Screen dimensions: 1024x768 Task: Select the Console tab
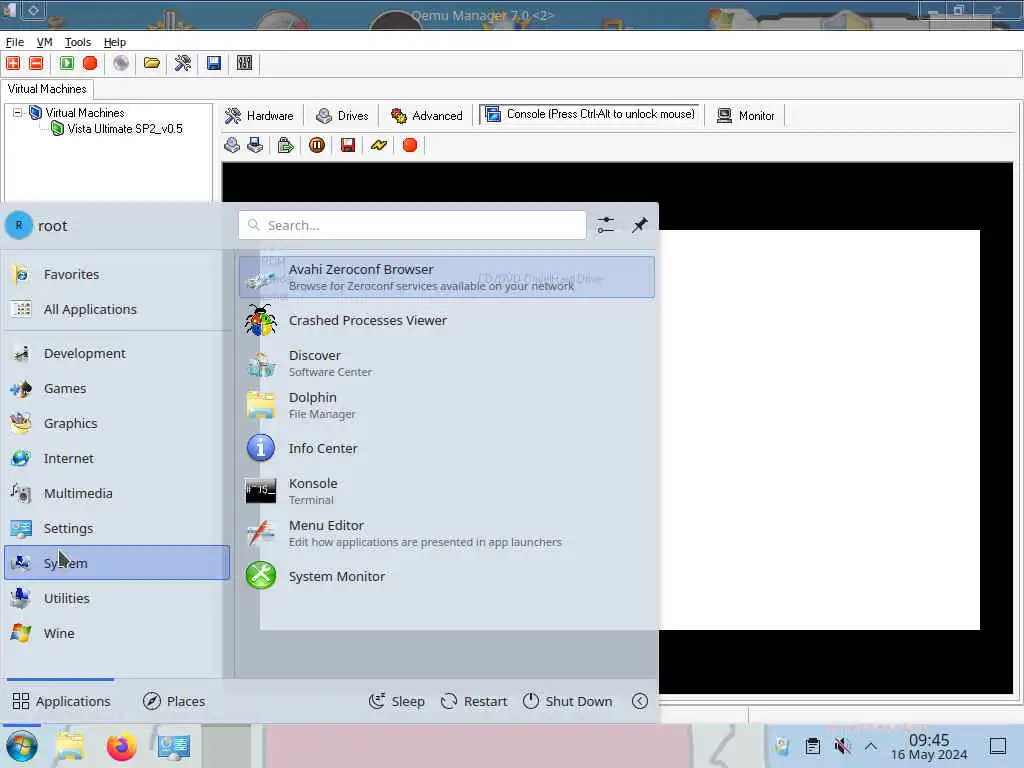(589, 114)
